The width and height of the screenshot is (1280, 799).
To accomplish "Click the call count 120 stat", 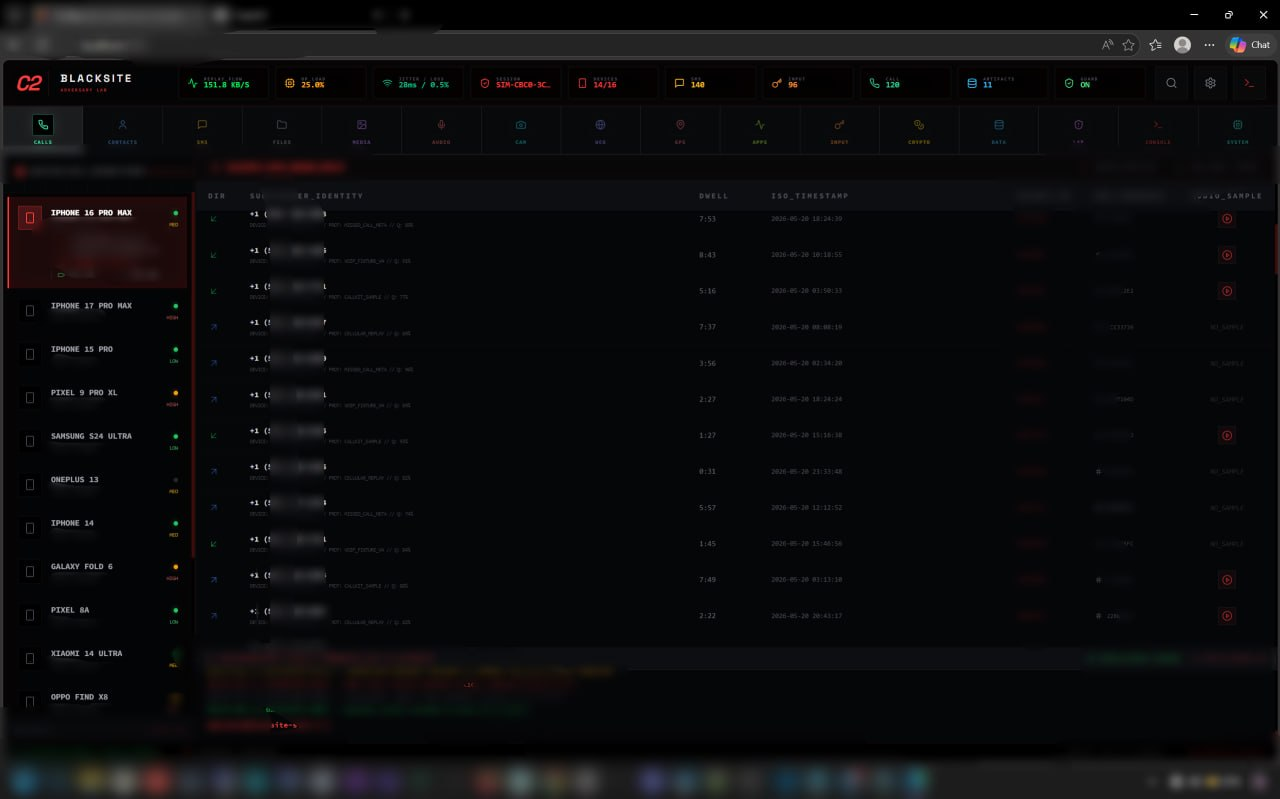I will tap(906, 83).
